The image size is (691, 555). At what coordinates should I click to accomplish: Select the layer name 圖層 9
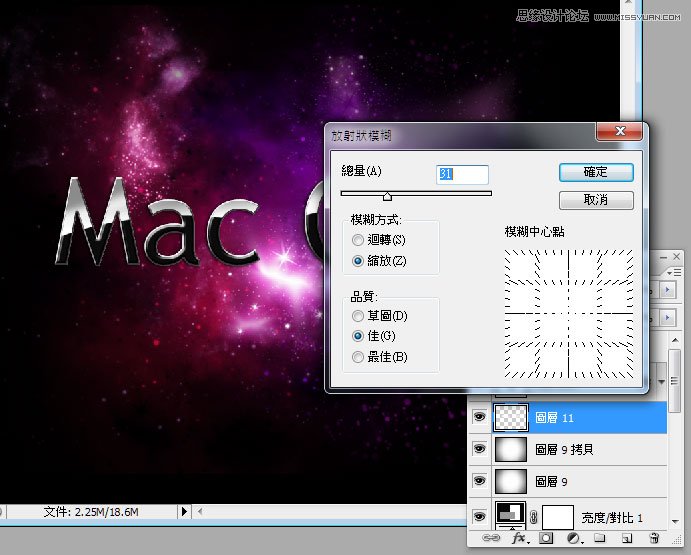(x=551, y=481)
